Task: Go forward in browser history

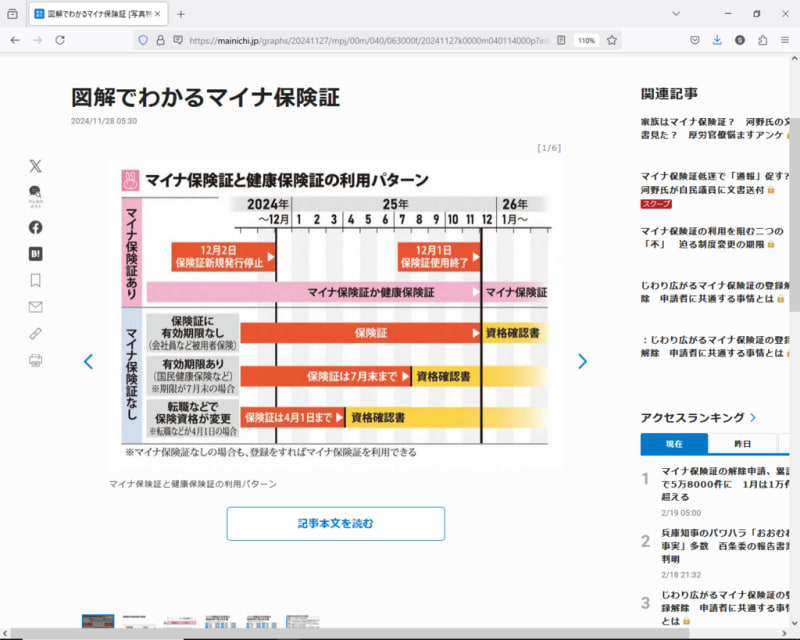Action: [37, 40]
